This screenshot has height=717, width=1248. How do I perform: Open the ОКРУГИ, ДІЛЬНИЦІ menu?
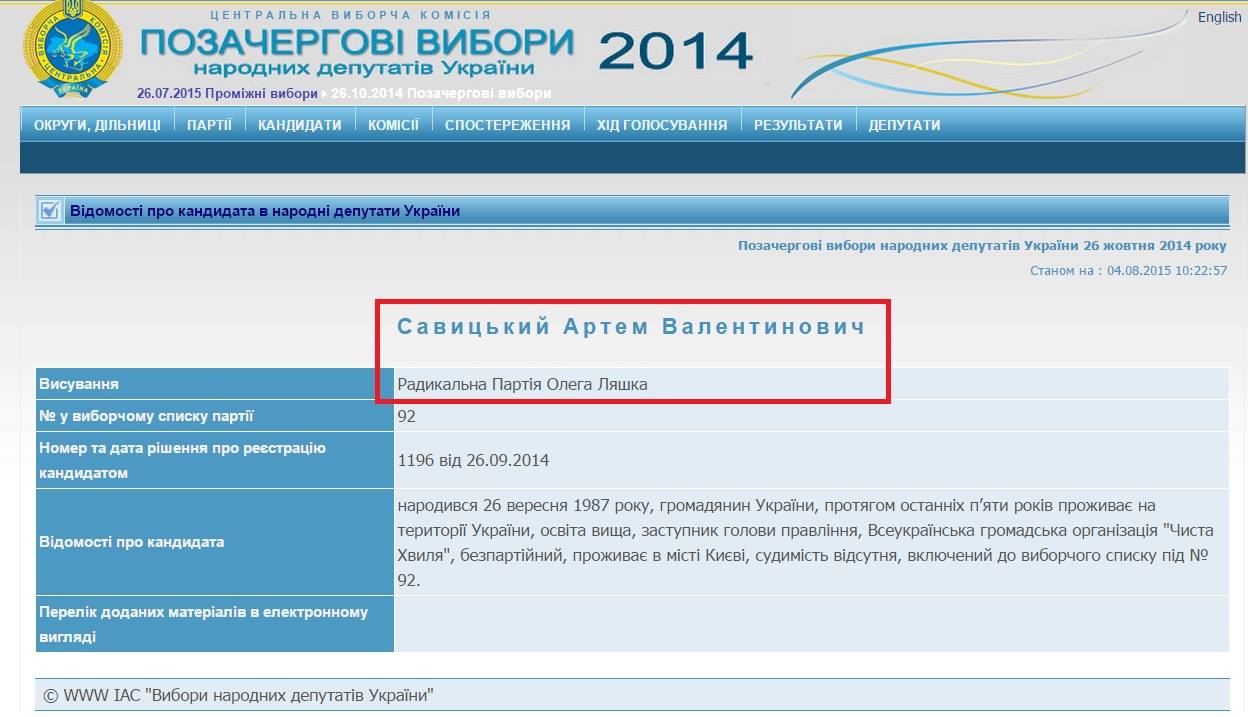coord(97,125)
